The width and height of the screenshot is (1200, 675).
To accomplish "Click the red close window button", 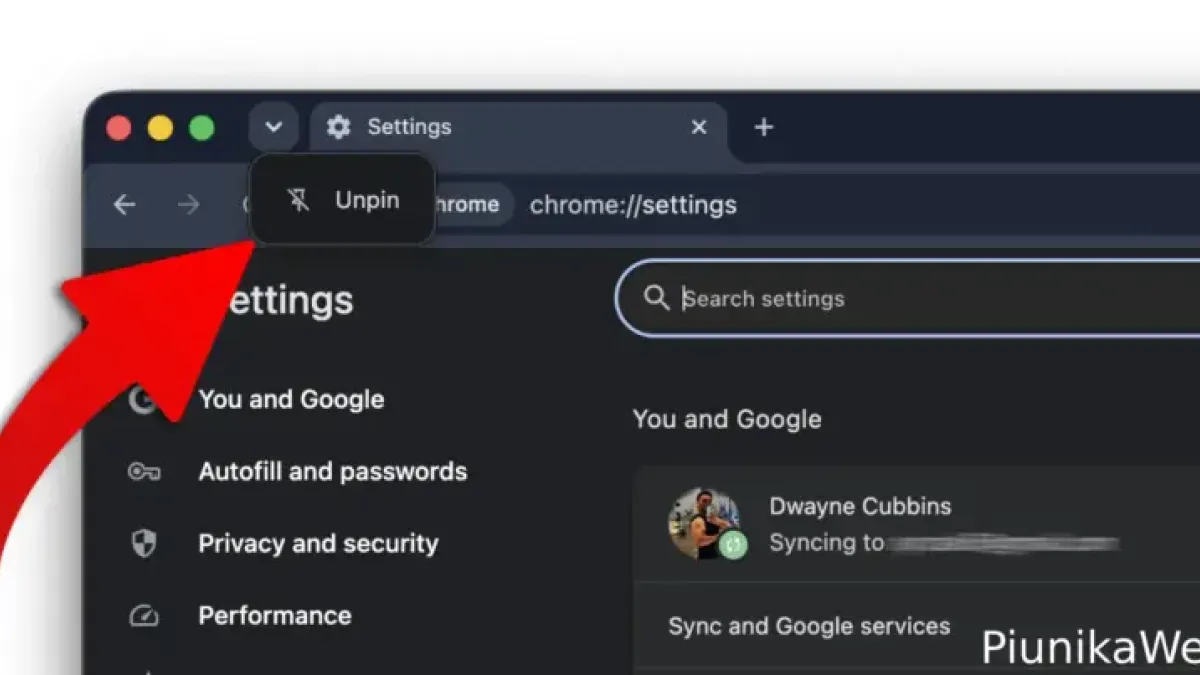I will (119, 128).
